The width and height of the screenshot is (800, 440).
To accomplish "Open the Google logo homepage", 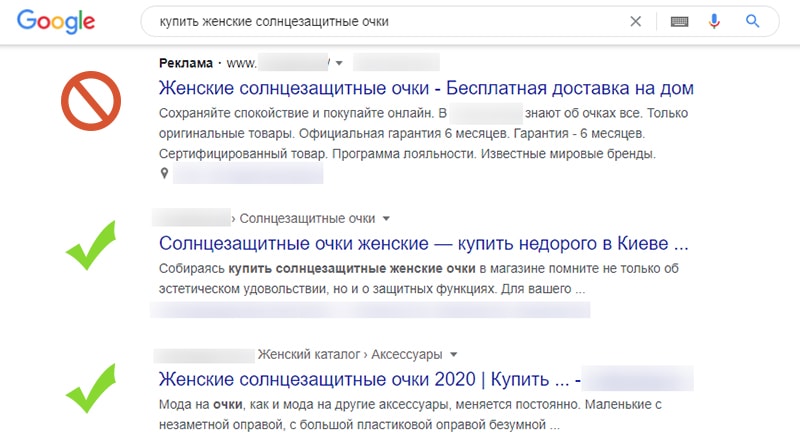I will click(x=56, y=22).
